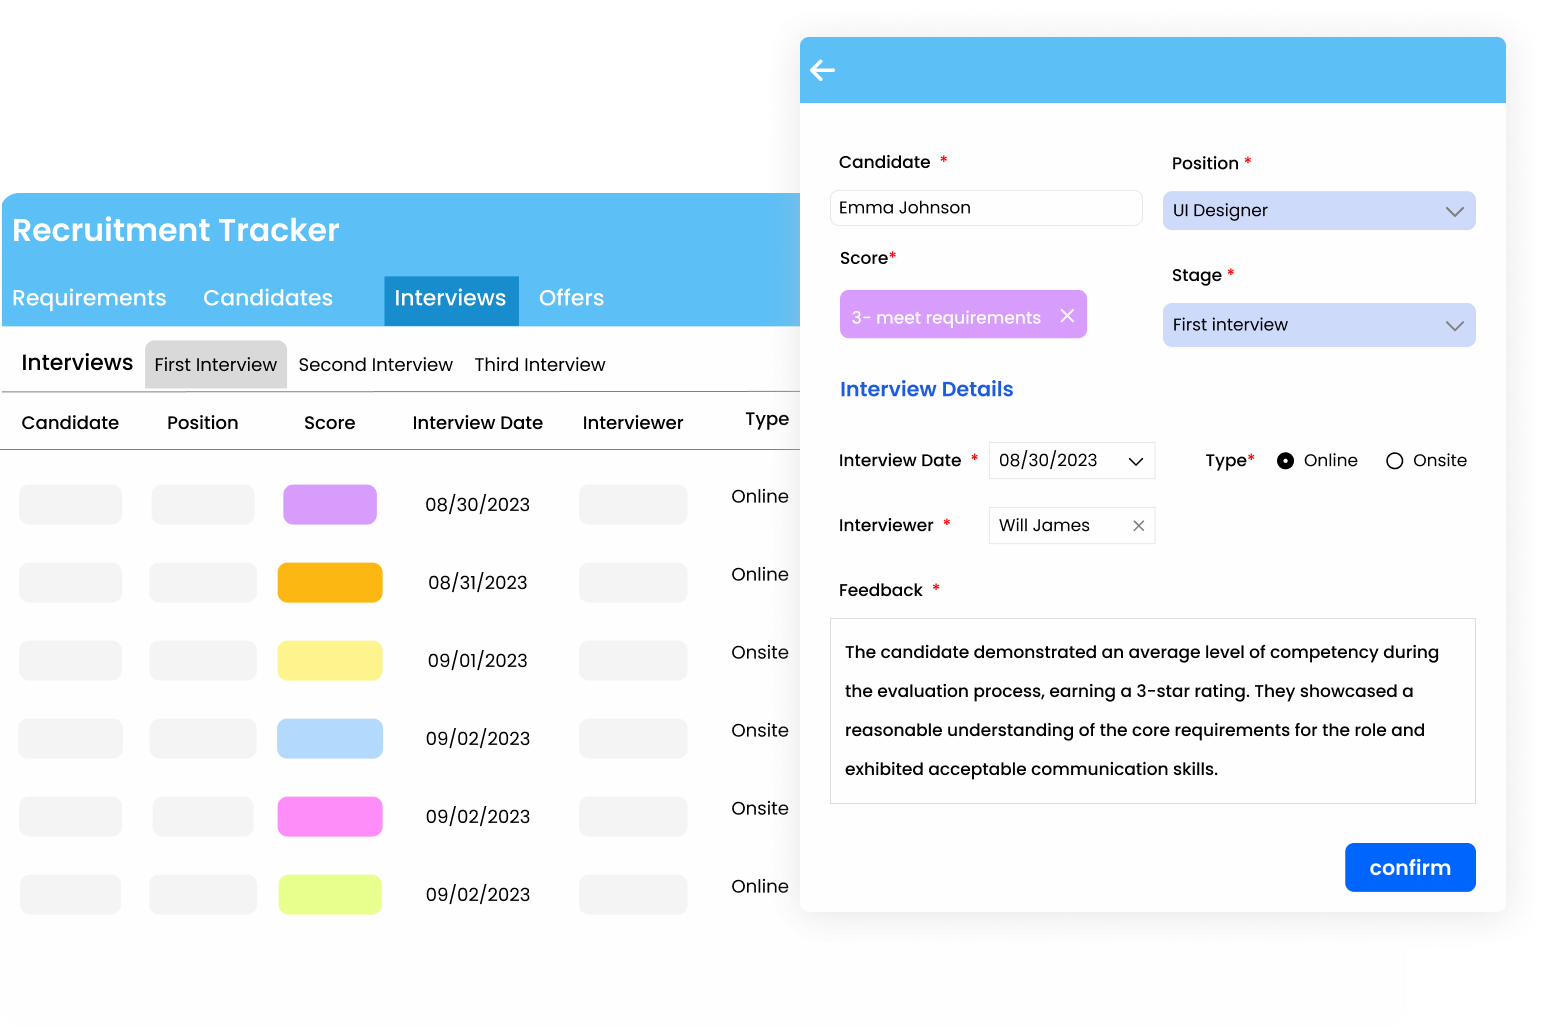Click the Candidate name field with Emma Johnson

[985, 208]
